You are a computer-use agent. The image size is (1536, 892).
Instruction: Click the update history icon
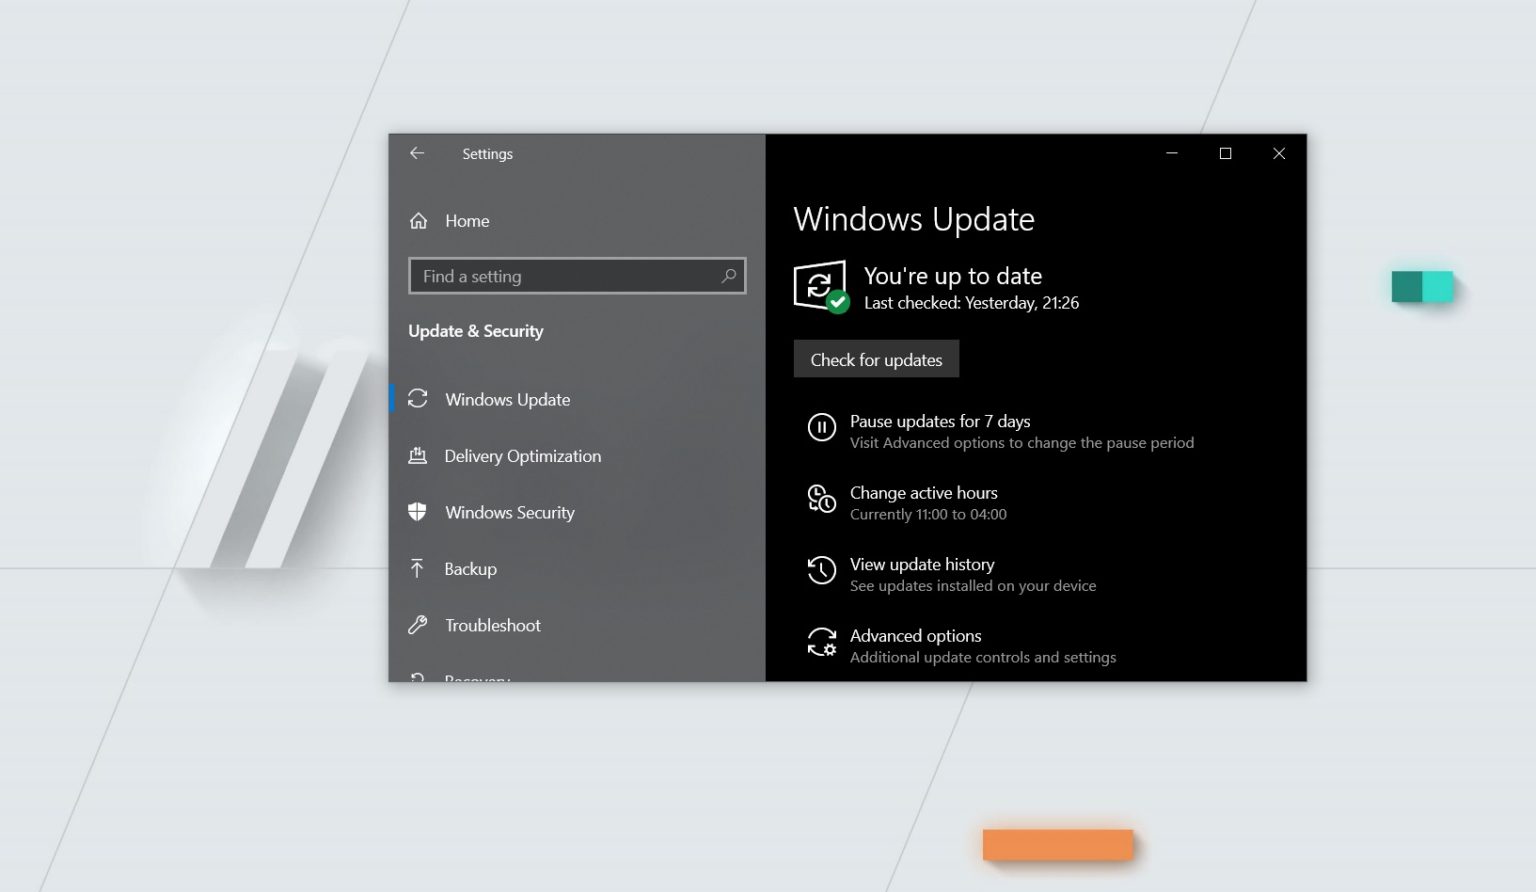(x=821, y=570)
